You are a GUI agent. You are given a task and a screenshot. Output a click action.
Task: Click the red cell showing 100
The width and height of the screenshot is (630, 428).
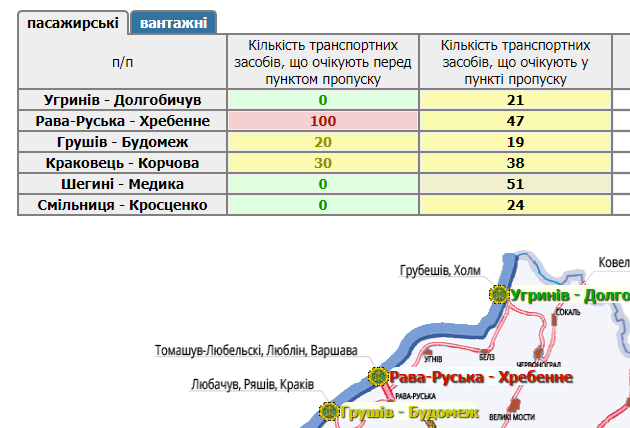coord(323,121)
